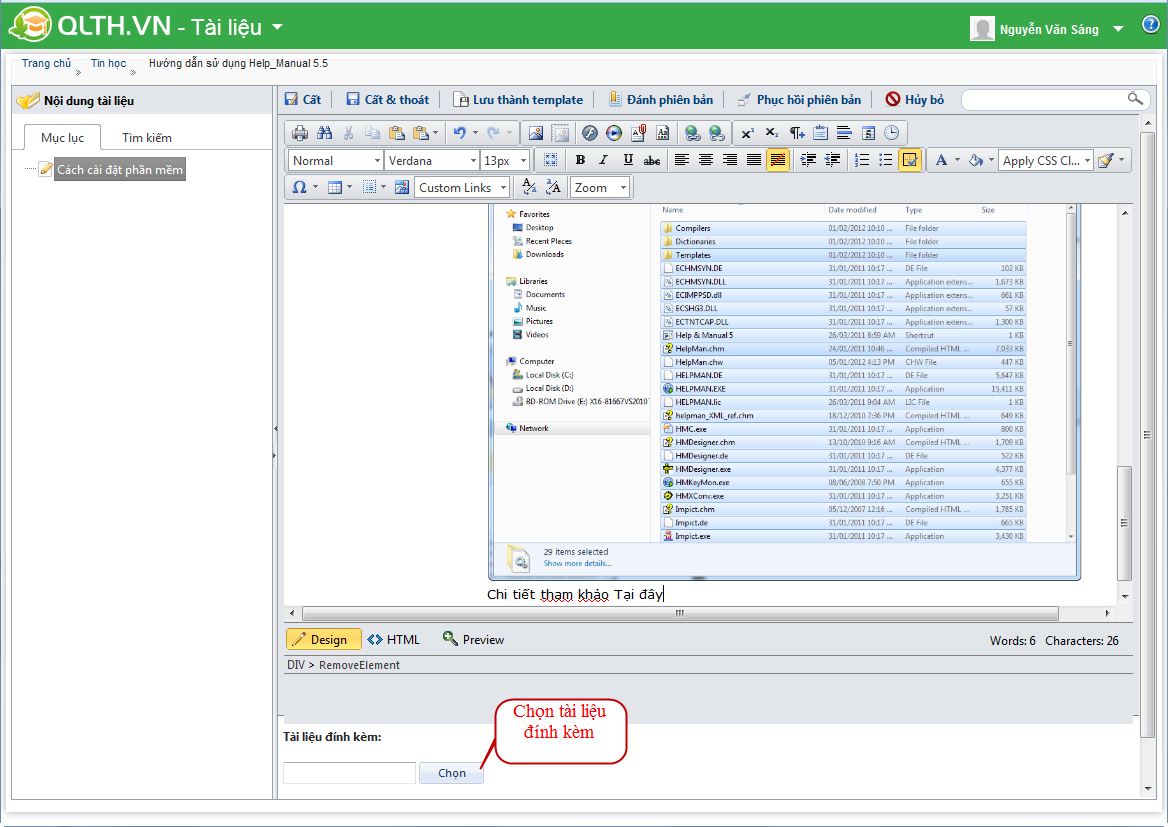Image resolution: width=1168 pixels, height=827 pixels.
Task: Click the Insert Symbol omega icon
Action: 299,187
